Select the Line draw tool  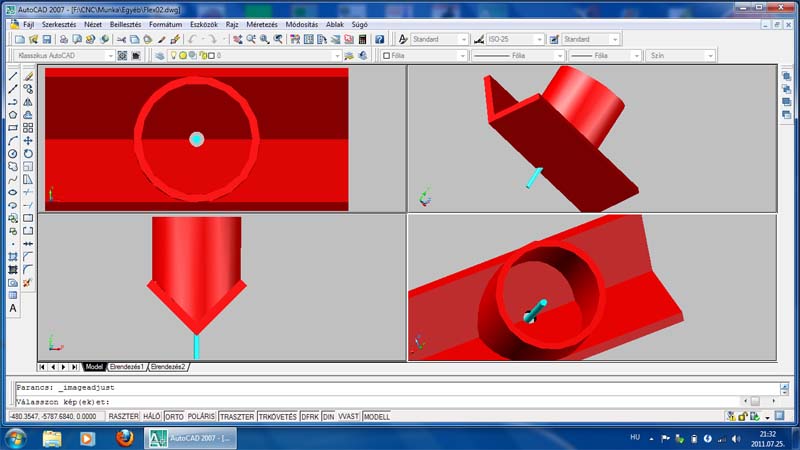[x=13, y=76]
